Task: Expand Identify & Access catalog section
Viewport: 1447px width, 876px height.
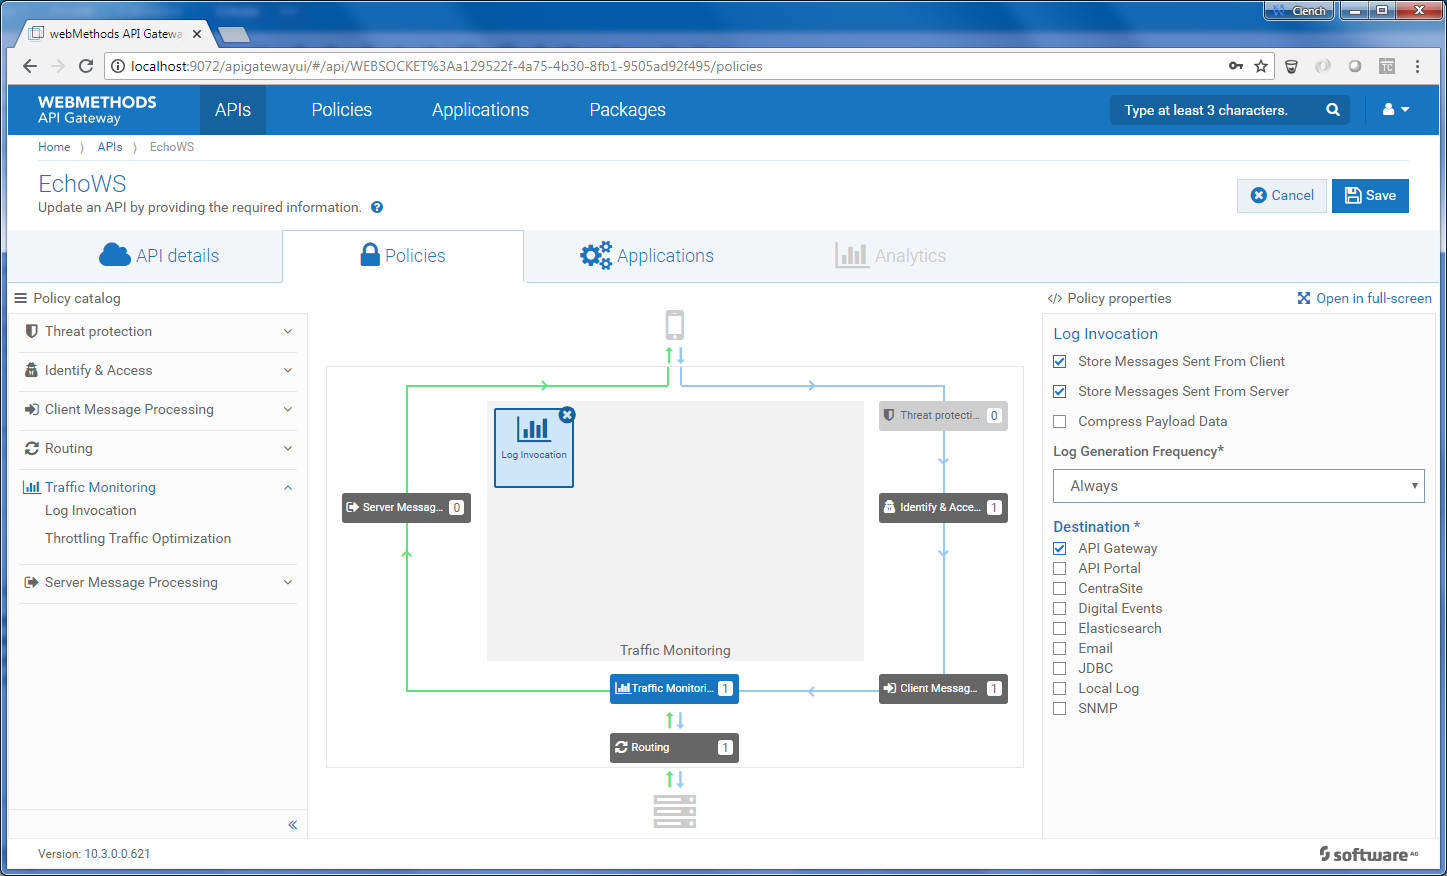Action: pyautogui.click(x=158, y=371)
